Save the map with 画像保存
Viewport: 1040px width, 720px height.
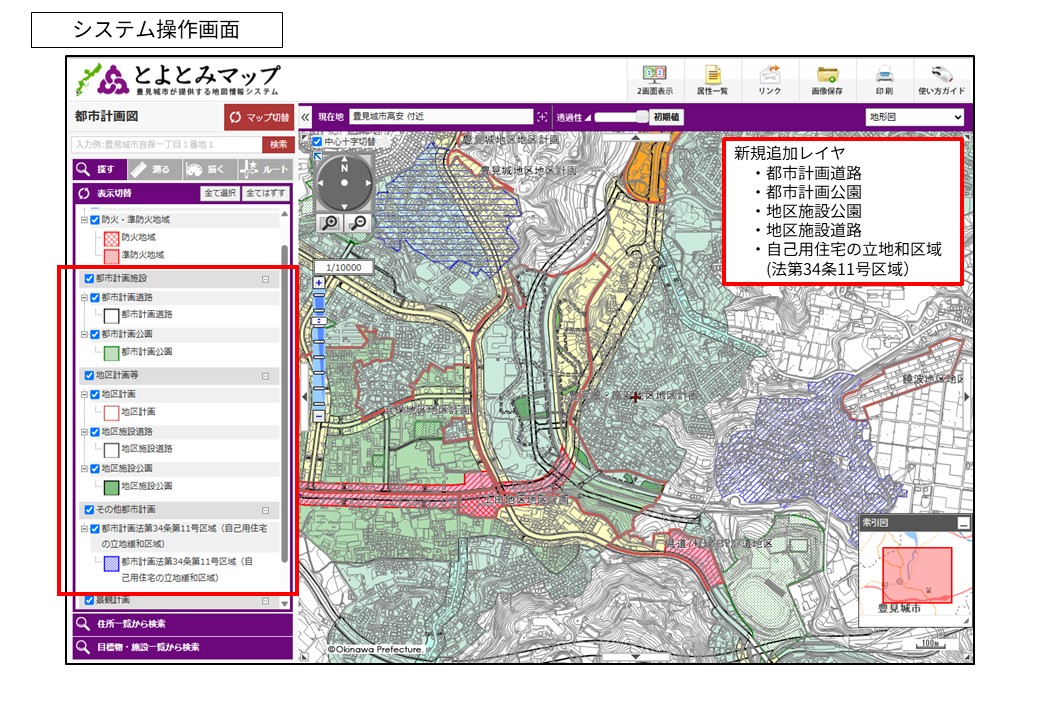coord(827,79)
